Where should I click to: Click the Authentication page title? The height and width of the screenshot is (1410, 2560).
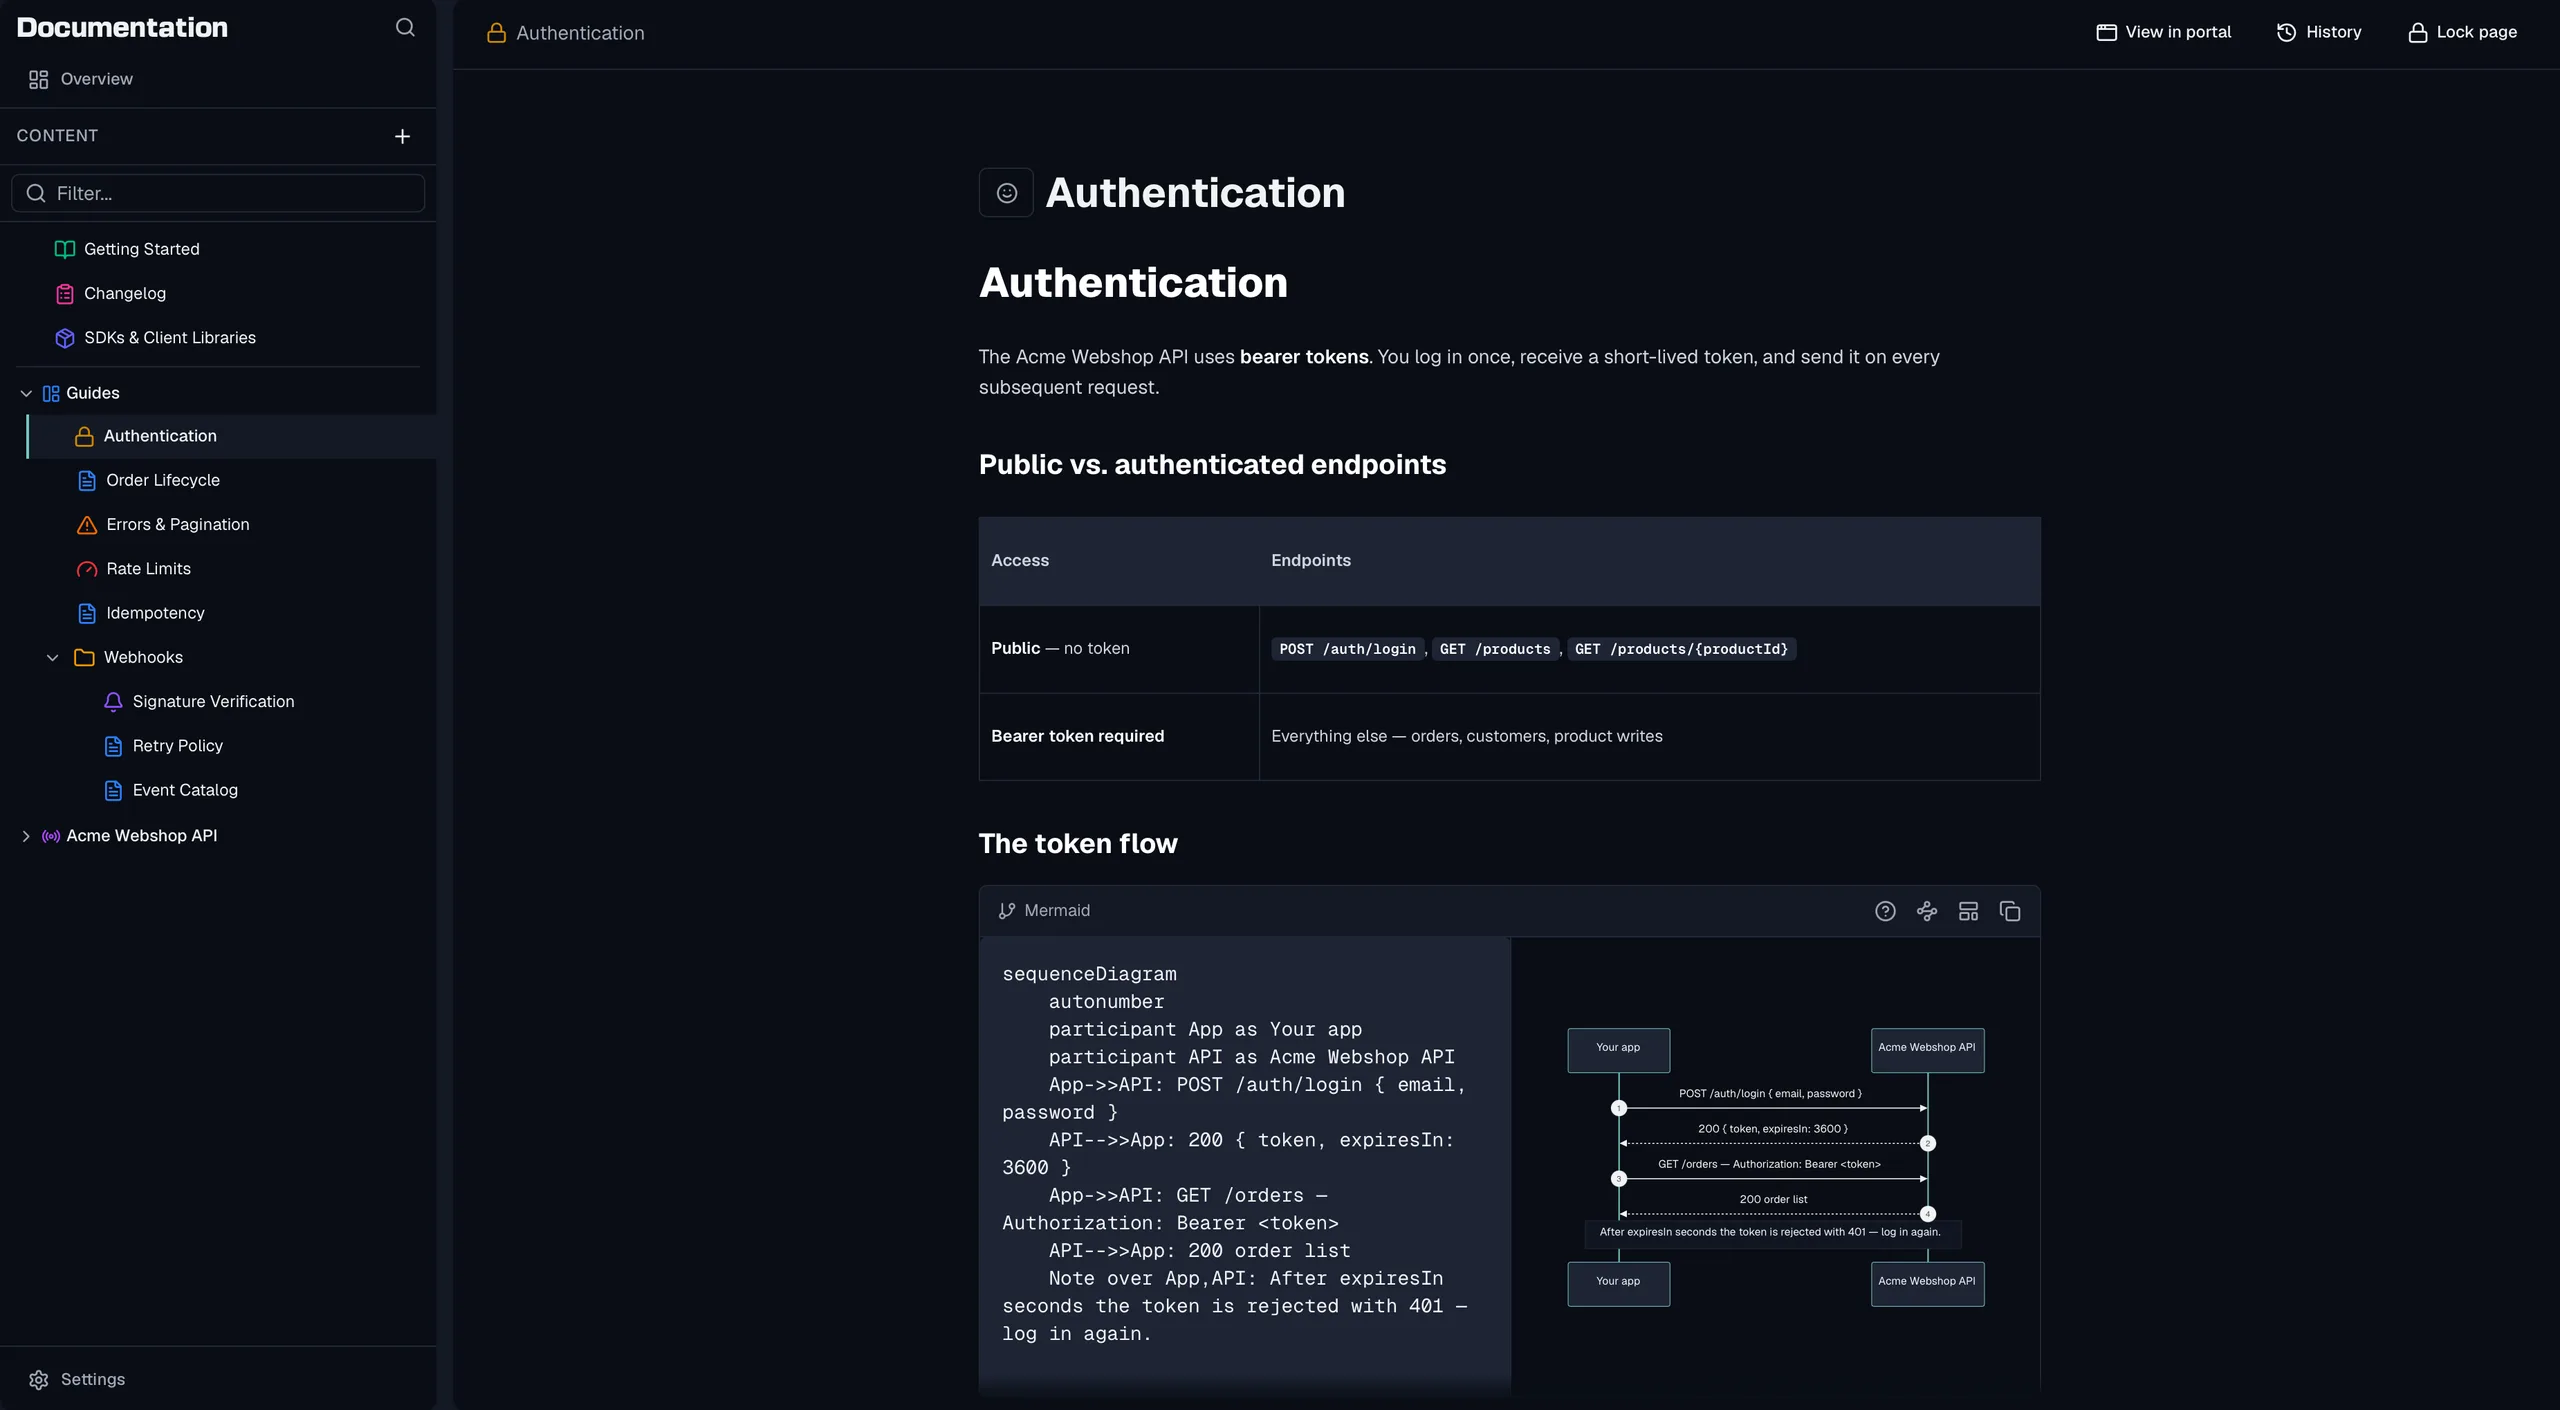tap(1195, 192)
